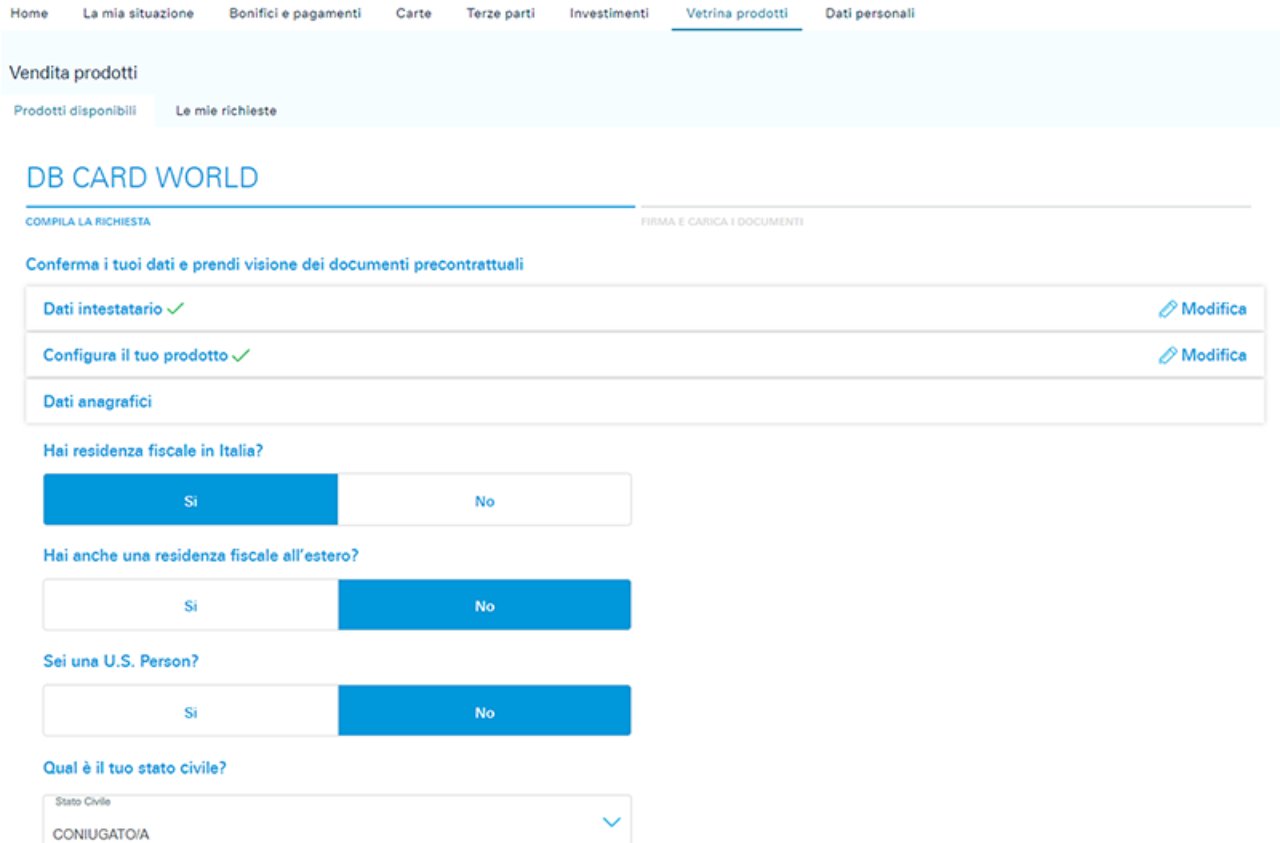This screenshot has width=1280, height=843.
Task: Click green checkmark next to Configura il tuo prodotto
Action: (241, 355)
